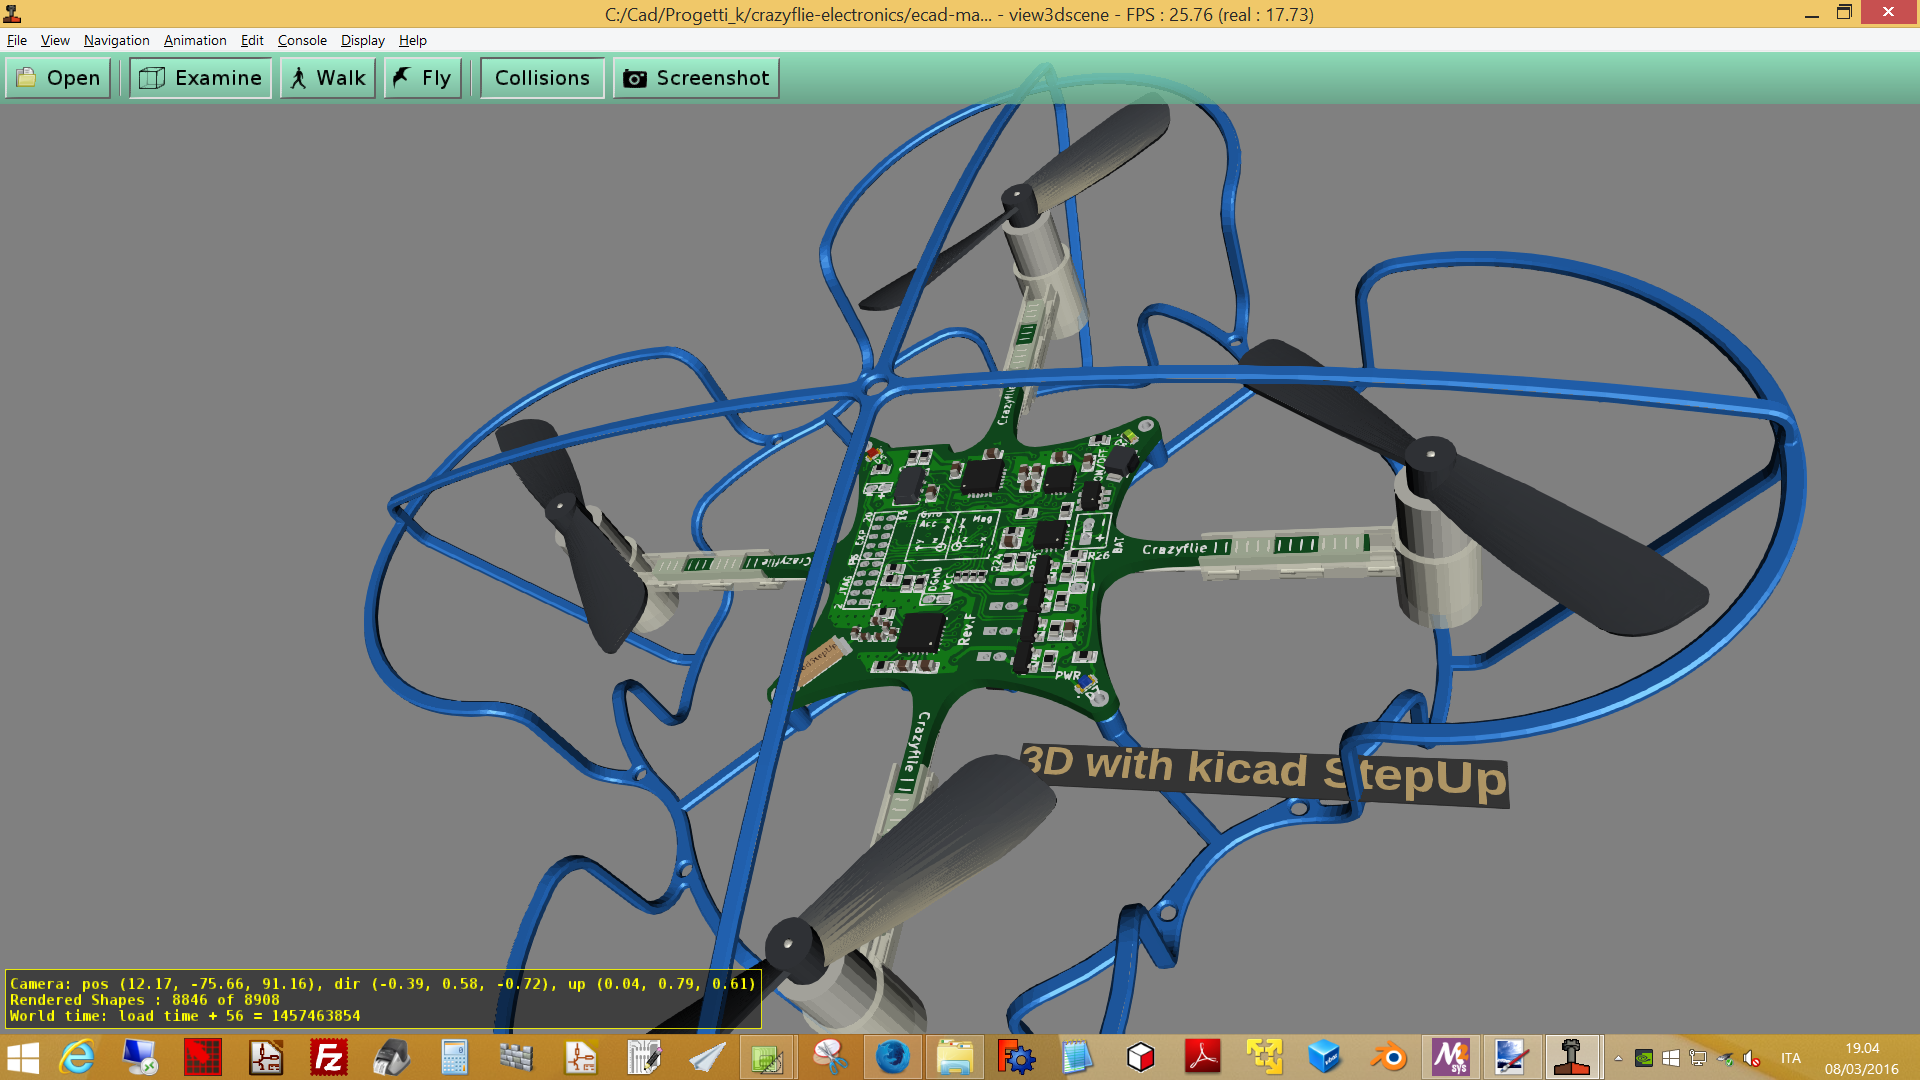Launch FileZilla from the taskbar
1920x1080 pixels.
[x=328, y=1057]
